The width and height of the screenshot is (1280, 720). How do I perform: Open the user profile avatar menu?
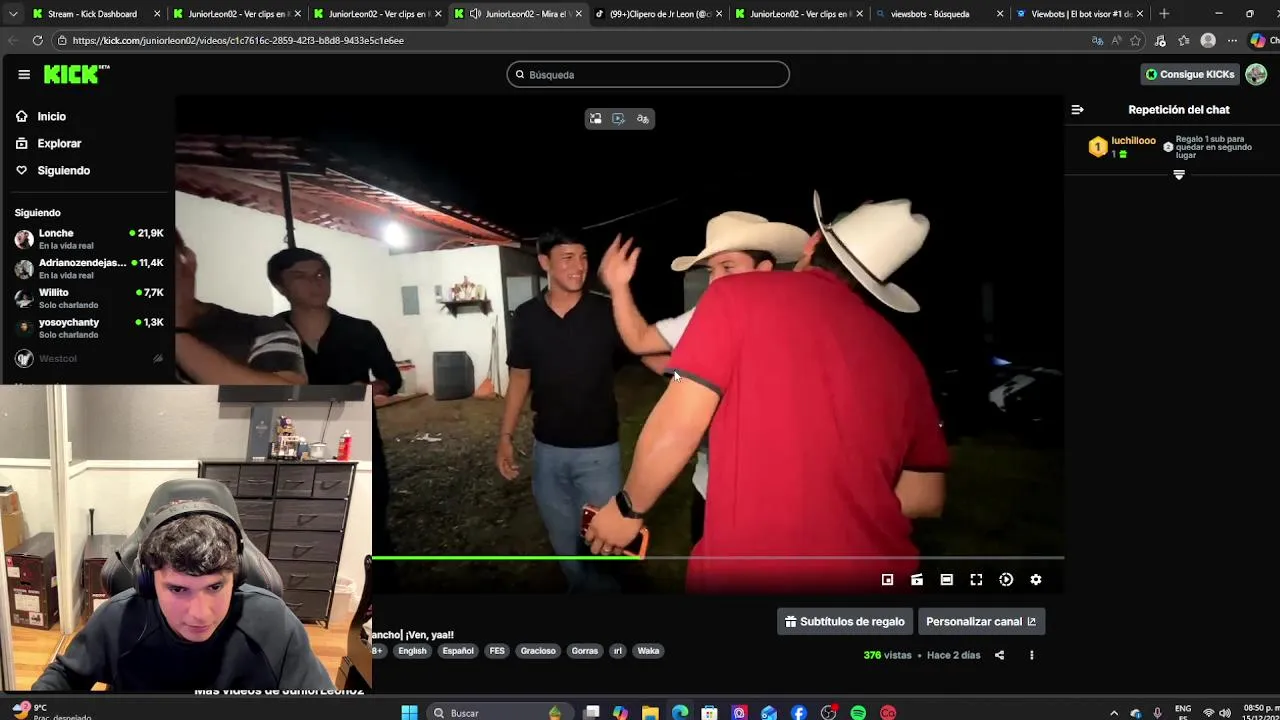(x=1256, y=74)
